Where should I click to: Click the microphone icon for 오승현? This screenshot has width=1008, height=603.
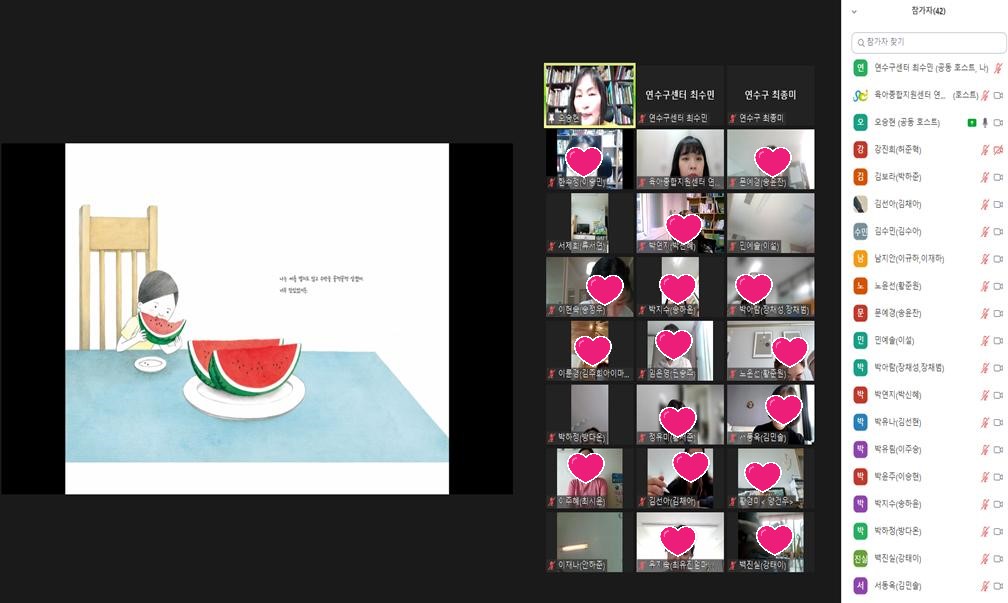(x=984, y=122)
